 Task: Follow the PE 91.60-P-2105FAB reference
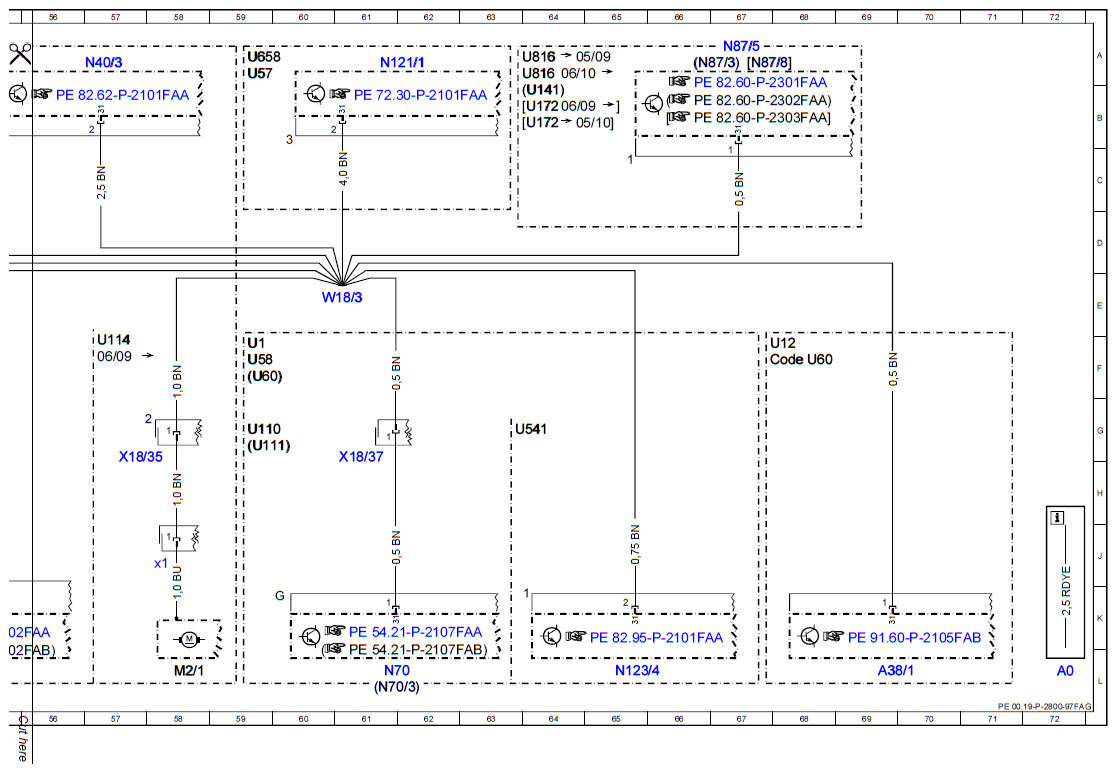pyautogui.click(x=914, y=638)
